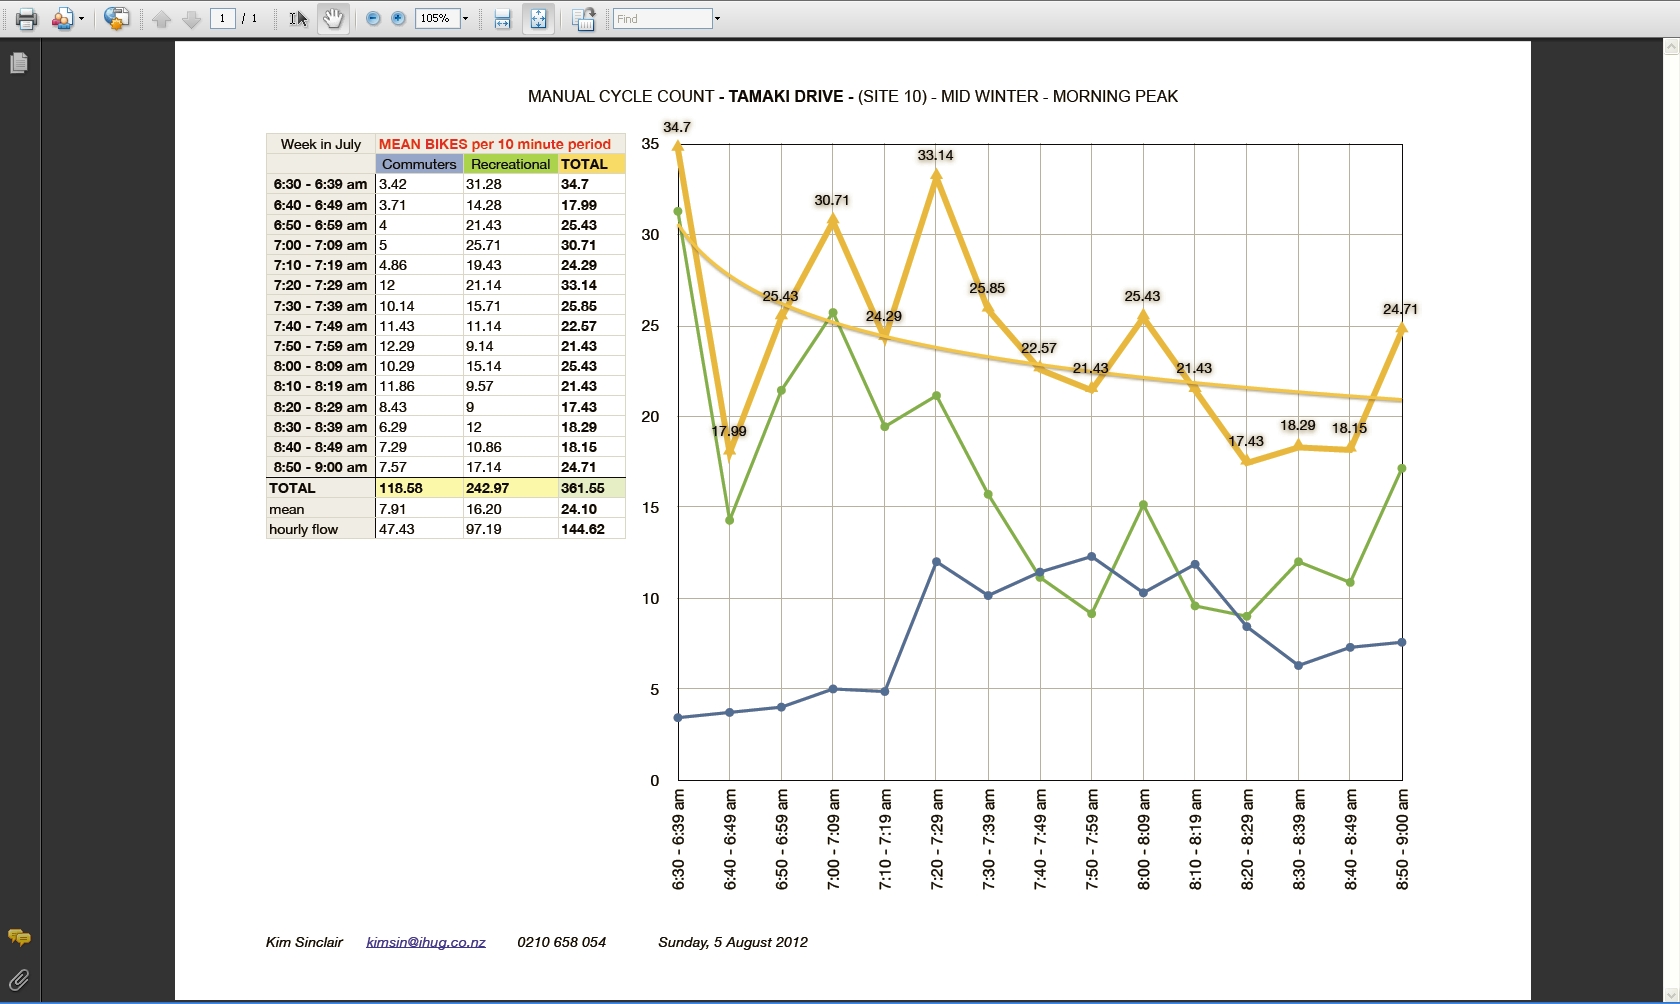
Task: Click the Zoom Out minus button
Action: (x=373, y=19)
